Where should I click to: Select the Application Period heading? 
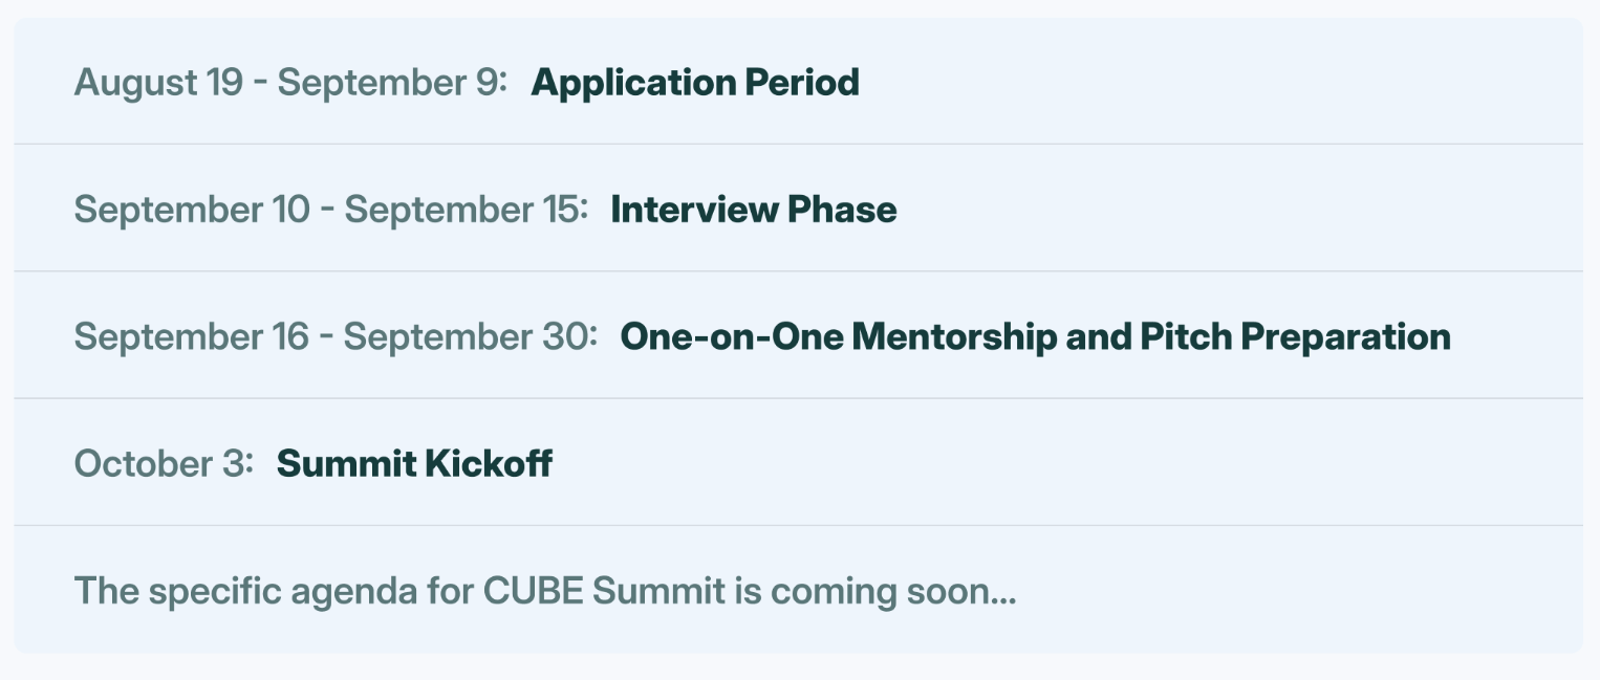pyautogui.click(x=695, y=82)
